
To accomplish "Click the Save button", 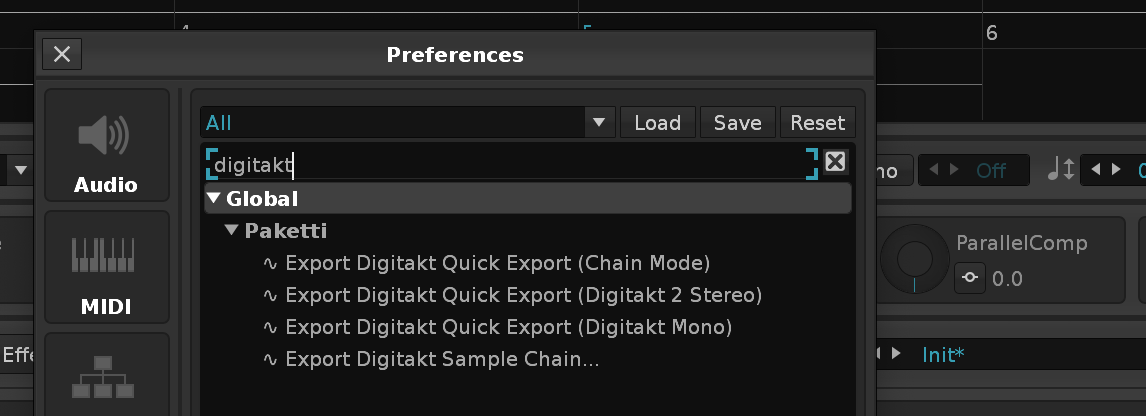I will (737, 123).
